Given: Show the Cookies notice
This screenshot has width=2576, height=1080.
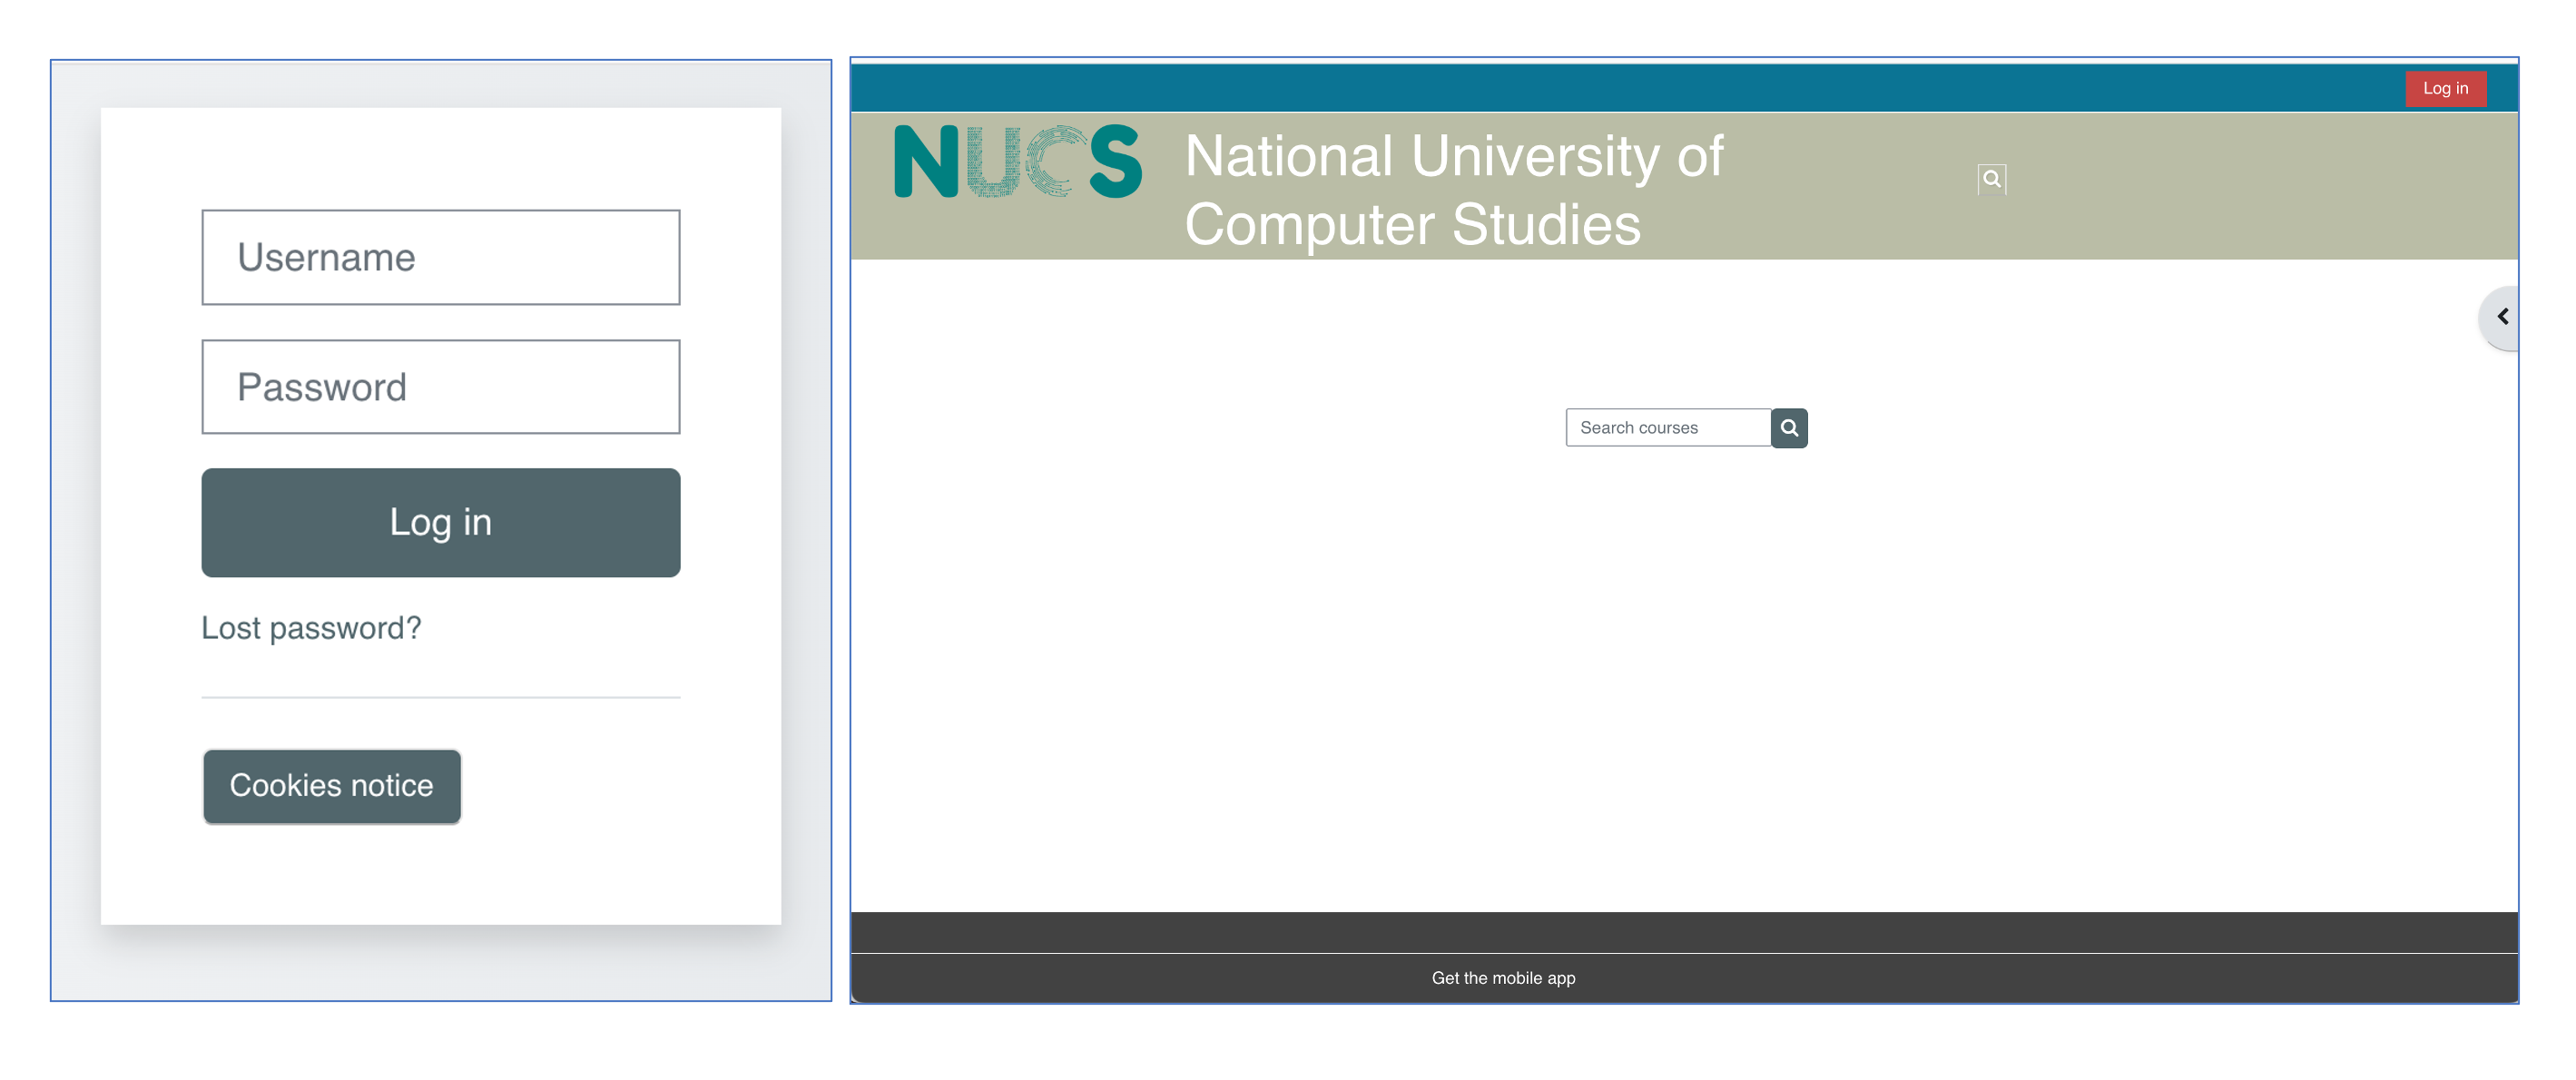Looking at the screenshot, I should pos(332,786).
